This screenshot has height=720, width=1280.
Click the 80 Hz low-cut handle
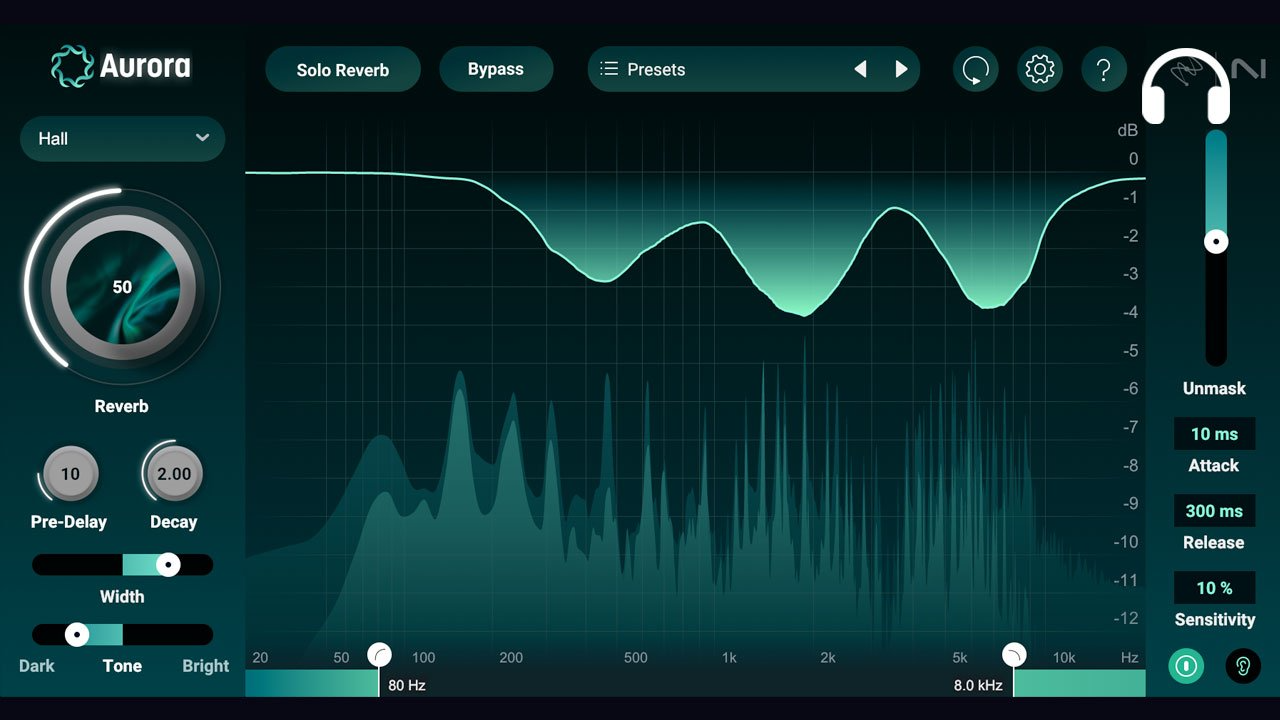380,655
